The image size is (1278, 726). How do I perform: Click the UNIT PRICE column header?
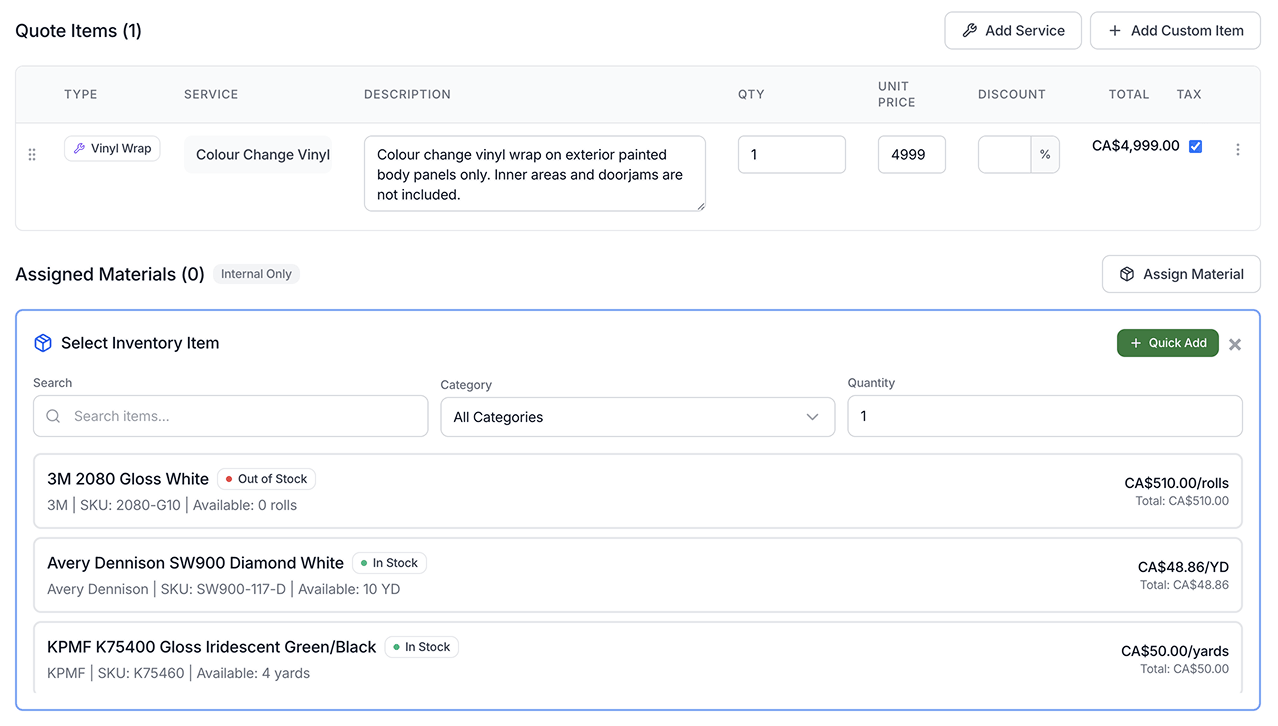pyautogui.click(x=896, y=94)
